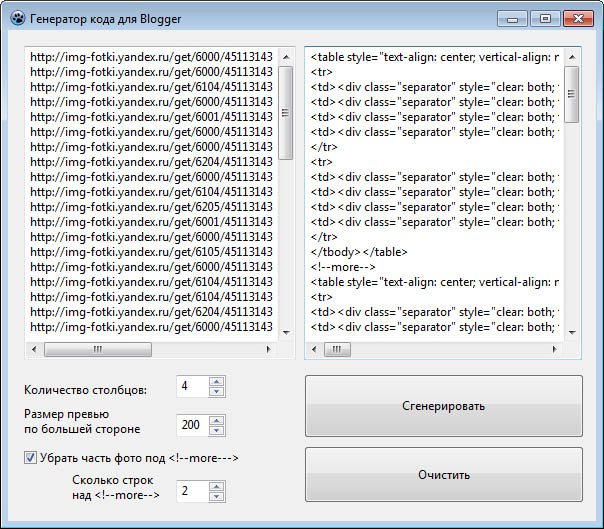
Task: Increase Количество столбцов value with up arrow
Action: click(x=216, y=381)
